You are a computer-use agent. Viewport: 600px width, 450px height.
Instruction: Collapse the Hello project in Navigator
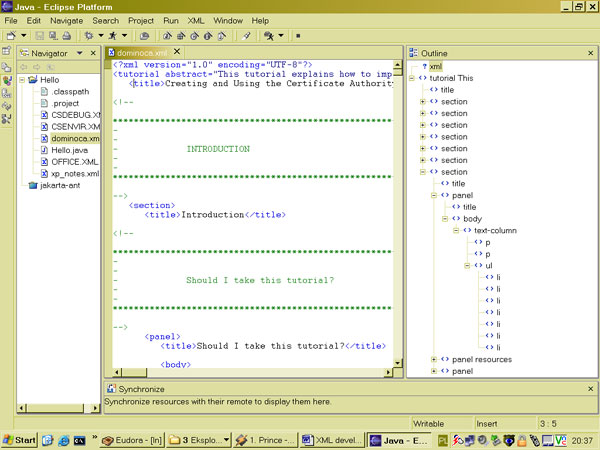coord(21,79)
